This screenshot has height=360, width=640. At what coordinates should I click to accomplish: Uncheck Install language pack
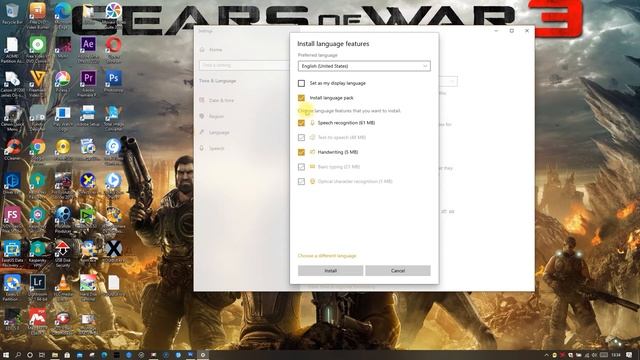coord(301,98)
